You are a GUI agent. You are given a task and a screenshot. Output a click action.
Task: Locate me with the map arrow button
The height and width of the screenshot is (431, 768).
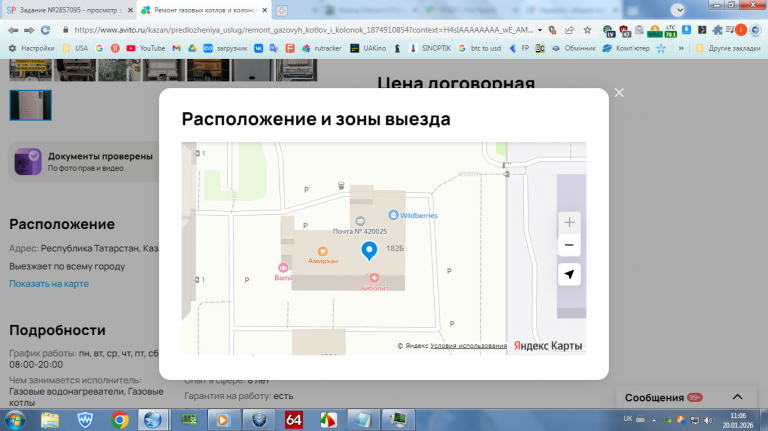569,274
